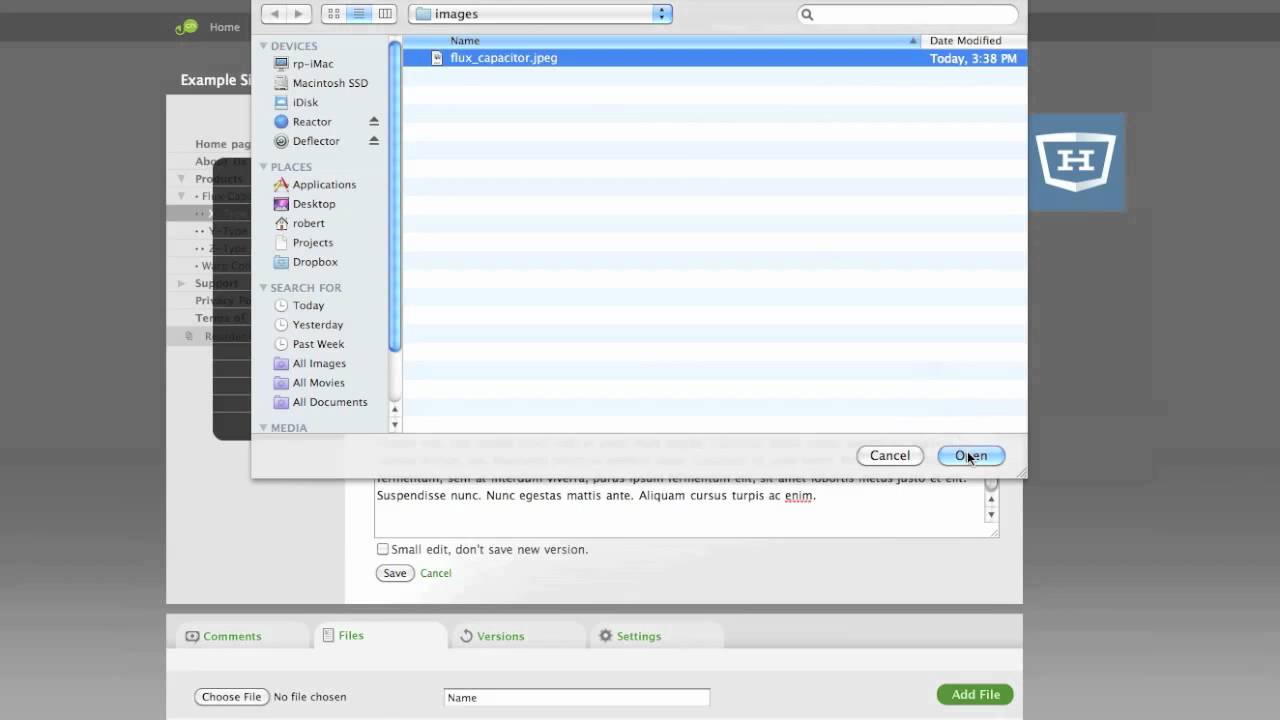Eject the Reactor volume

[x=374, y=122]
